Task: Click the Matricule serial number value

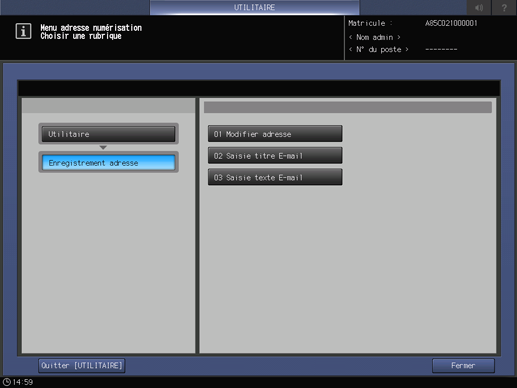Action: coord(451,23)
